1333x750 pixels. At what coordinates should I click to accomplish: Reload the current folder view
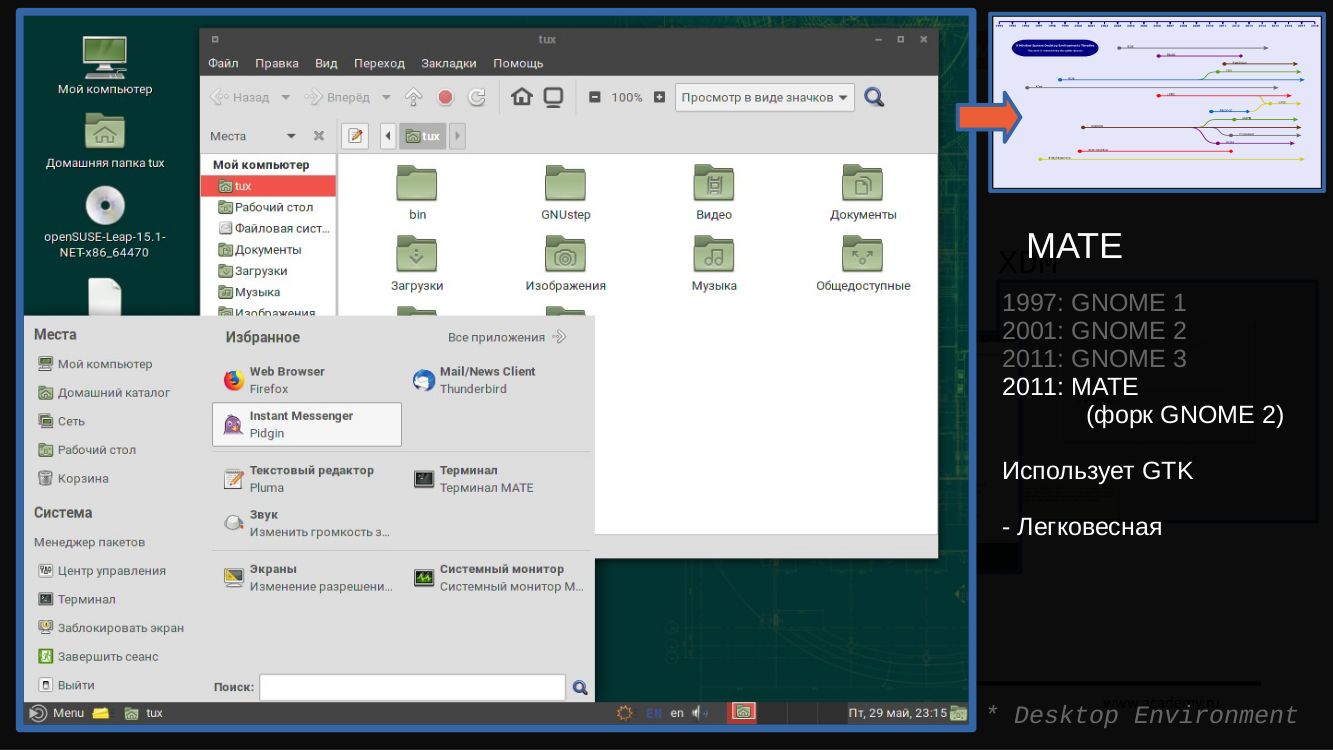click(x=477, y=98)
